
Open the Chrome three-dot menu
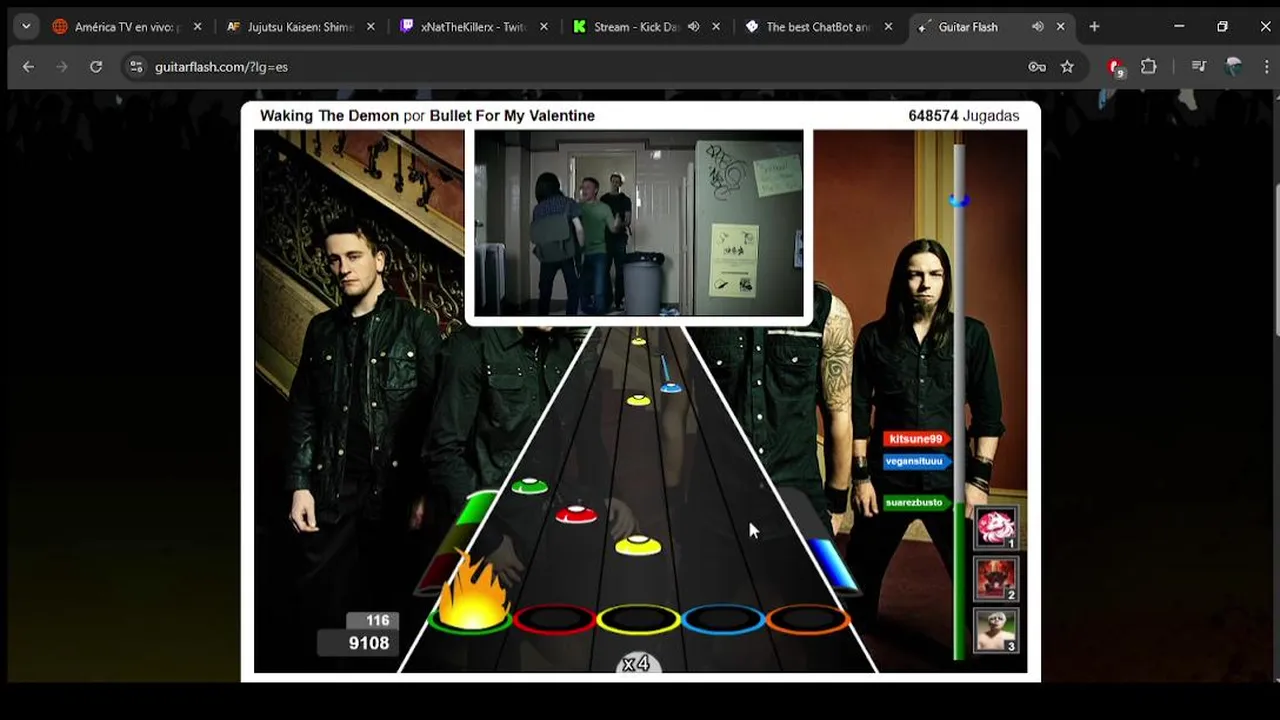pos(1265,67)
